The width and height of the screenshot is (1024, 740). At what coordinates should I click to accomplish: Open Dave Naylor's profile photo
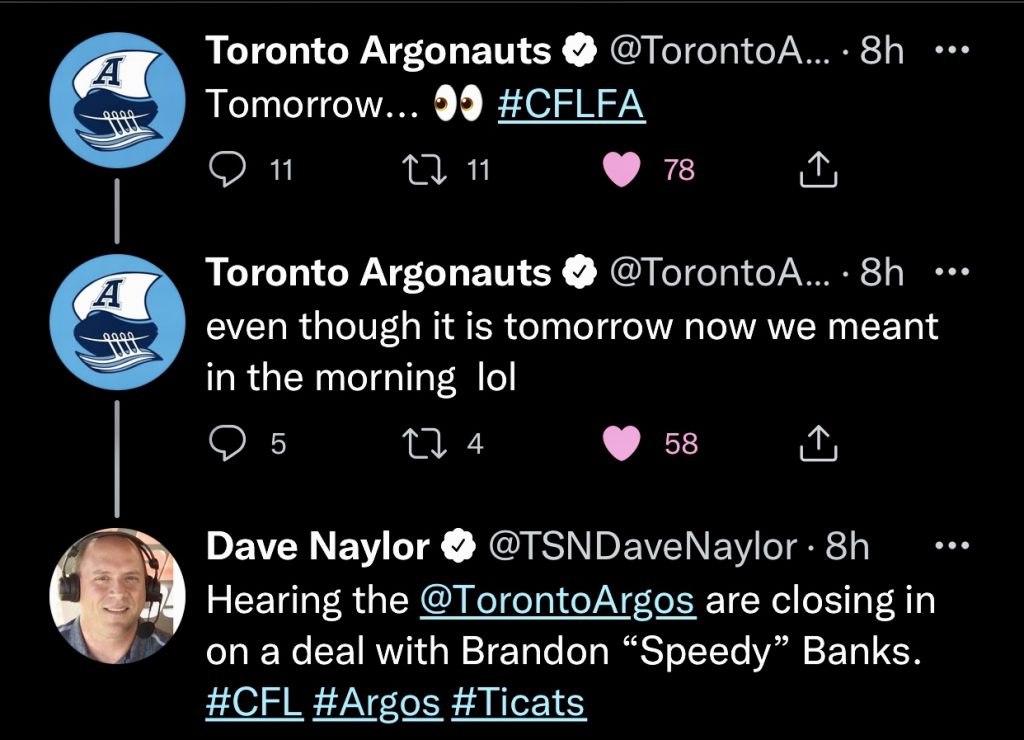117,595
